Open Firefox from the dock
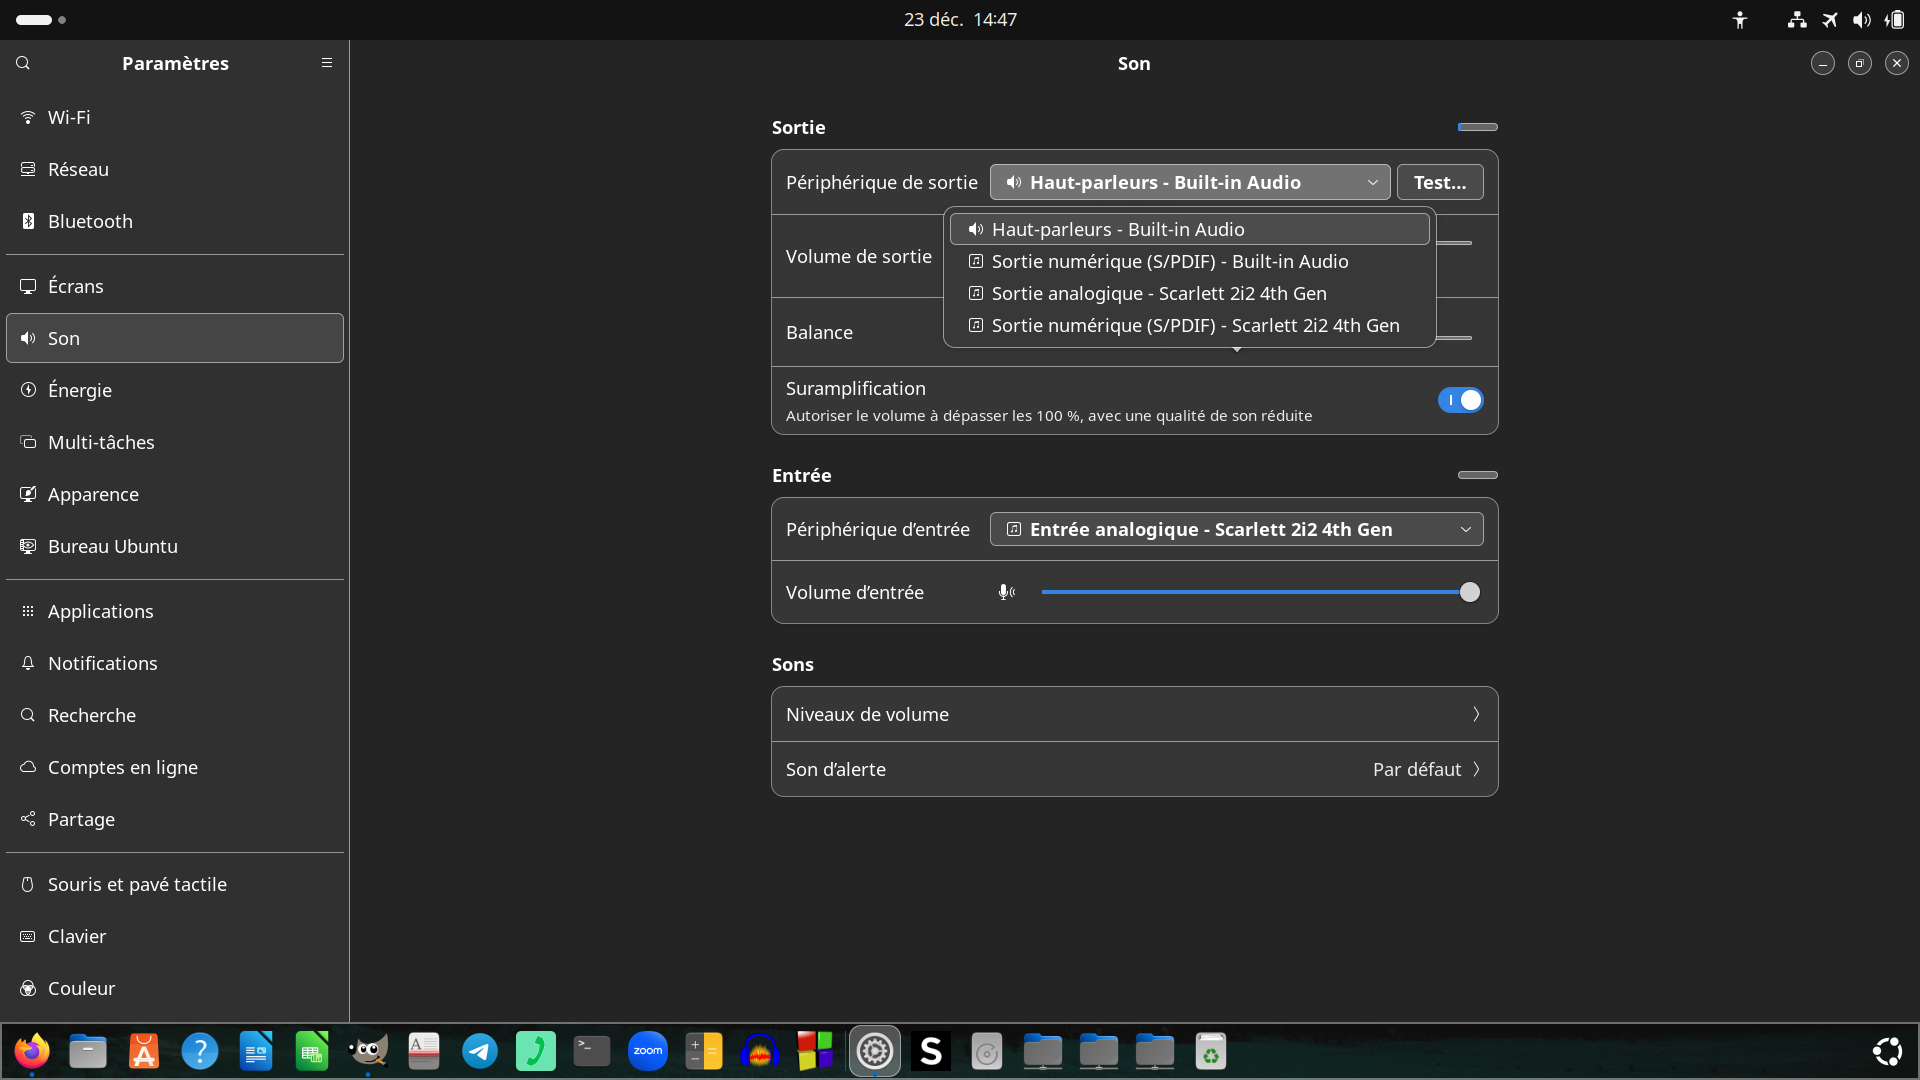 tap(32, 1051)
